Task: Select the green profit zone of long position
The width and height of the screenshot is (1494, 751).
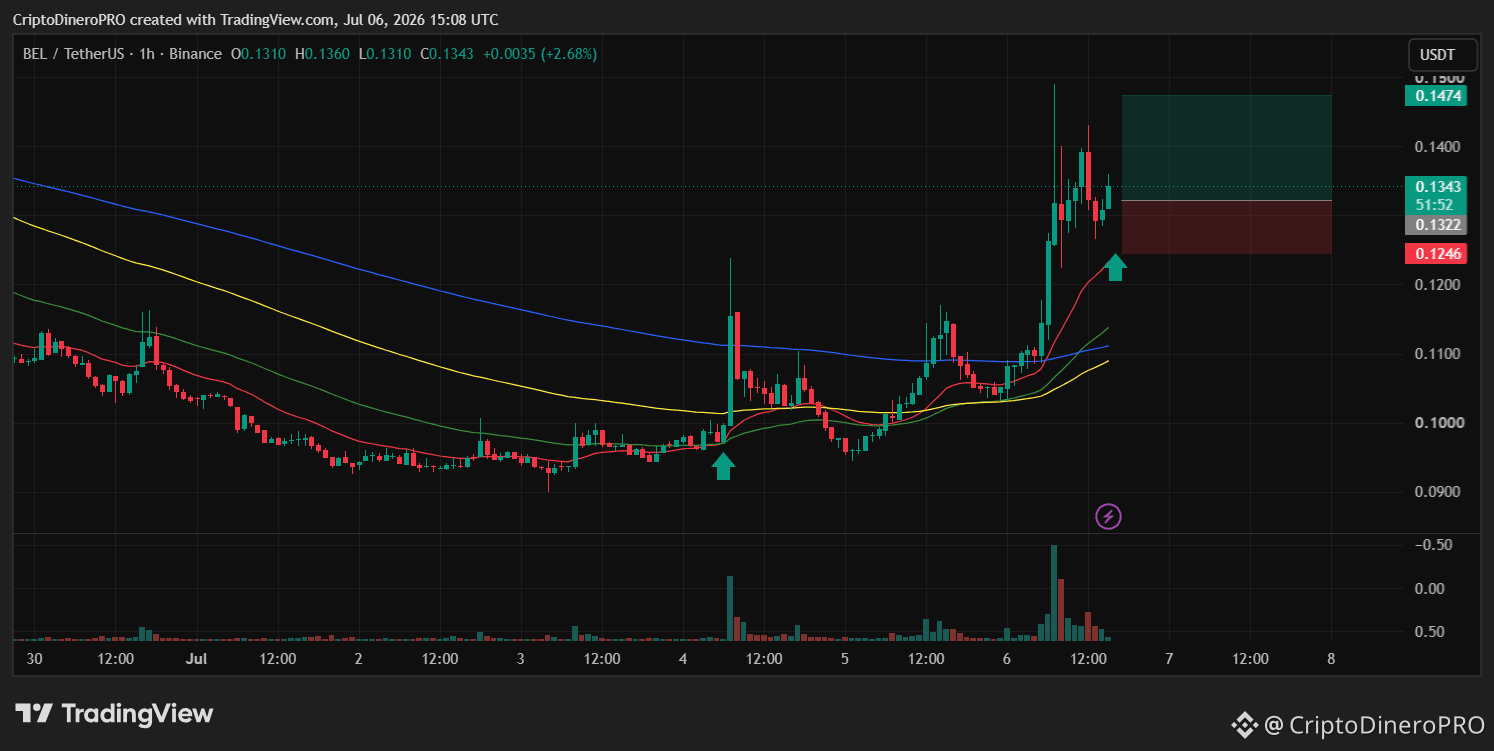Action: point(1227,148)
